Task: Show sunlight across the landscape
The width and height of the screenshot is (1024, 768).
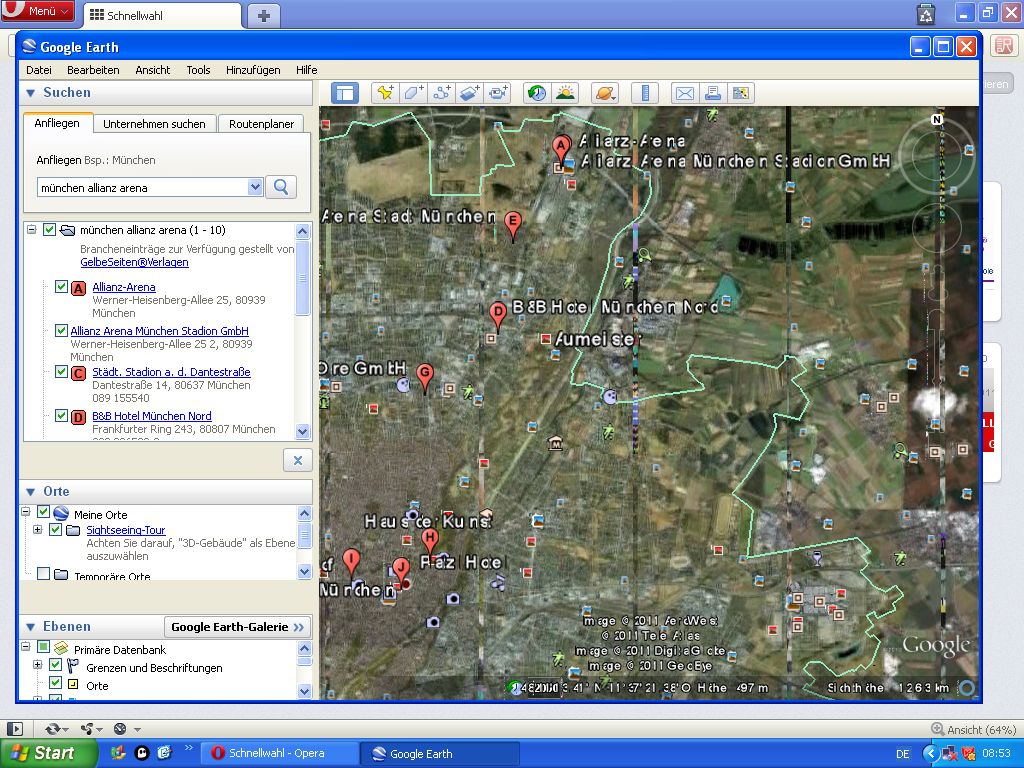Action: pyautogui.click(x=566, y=93)
